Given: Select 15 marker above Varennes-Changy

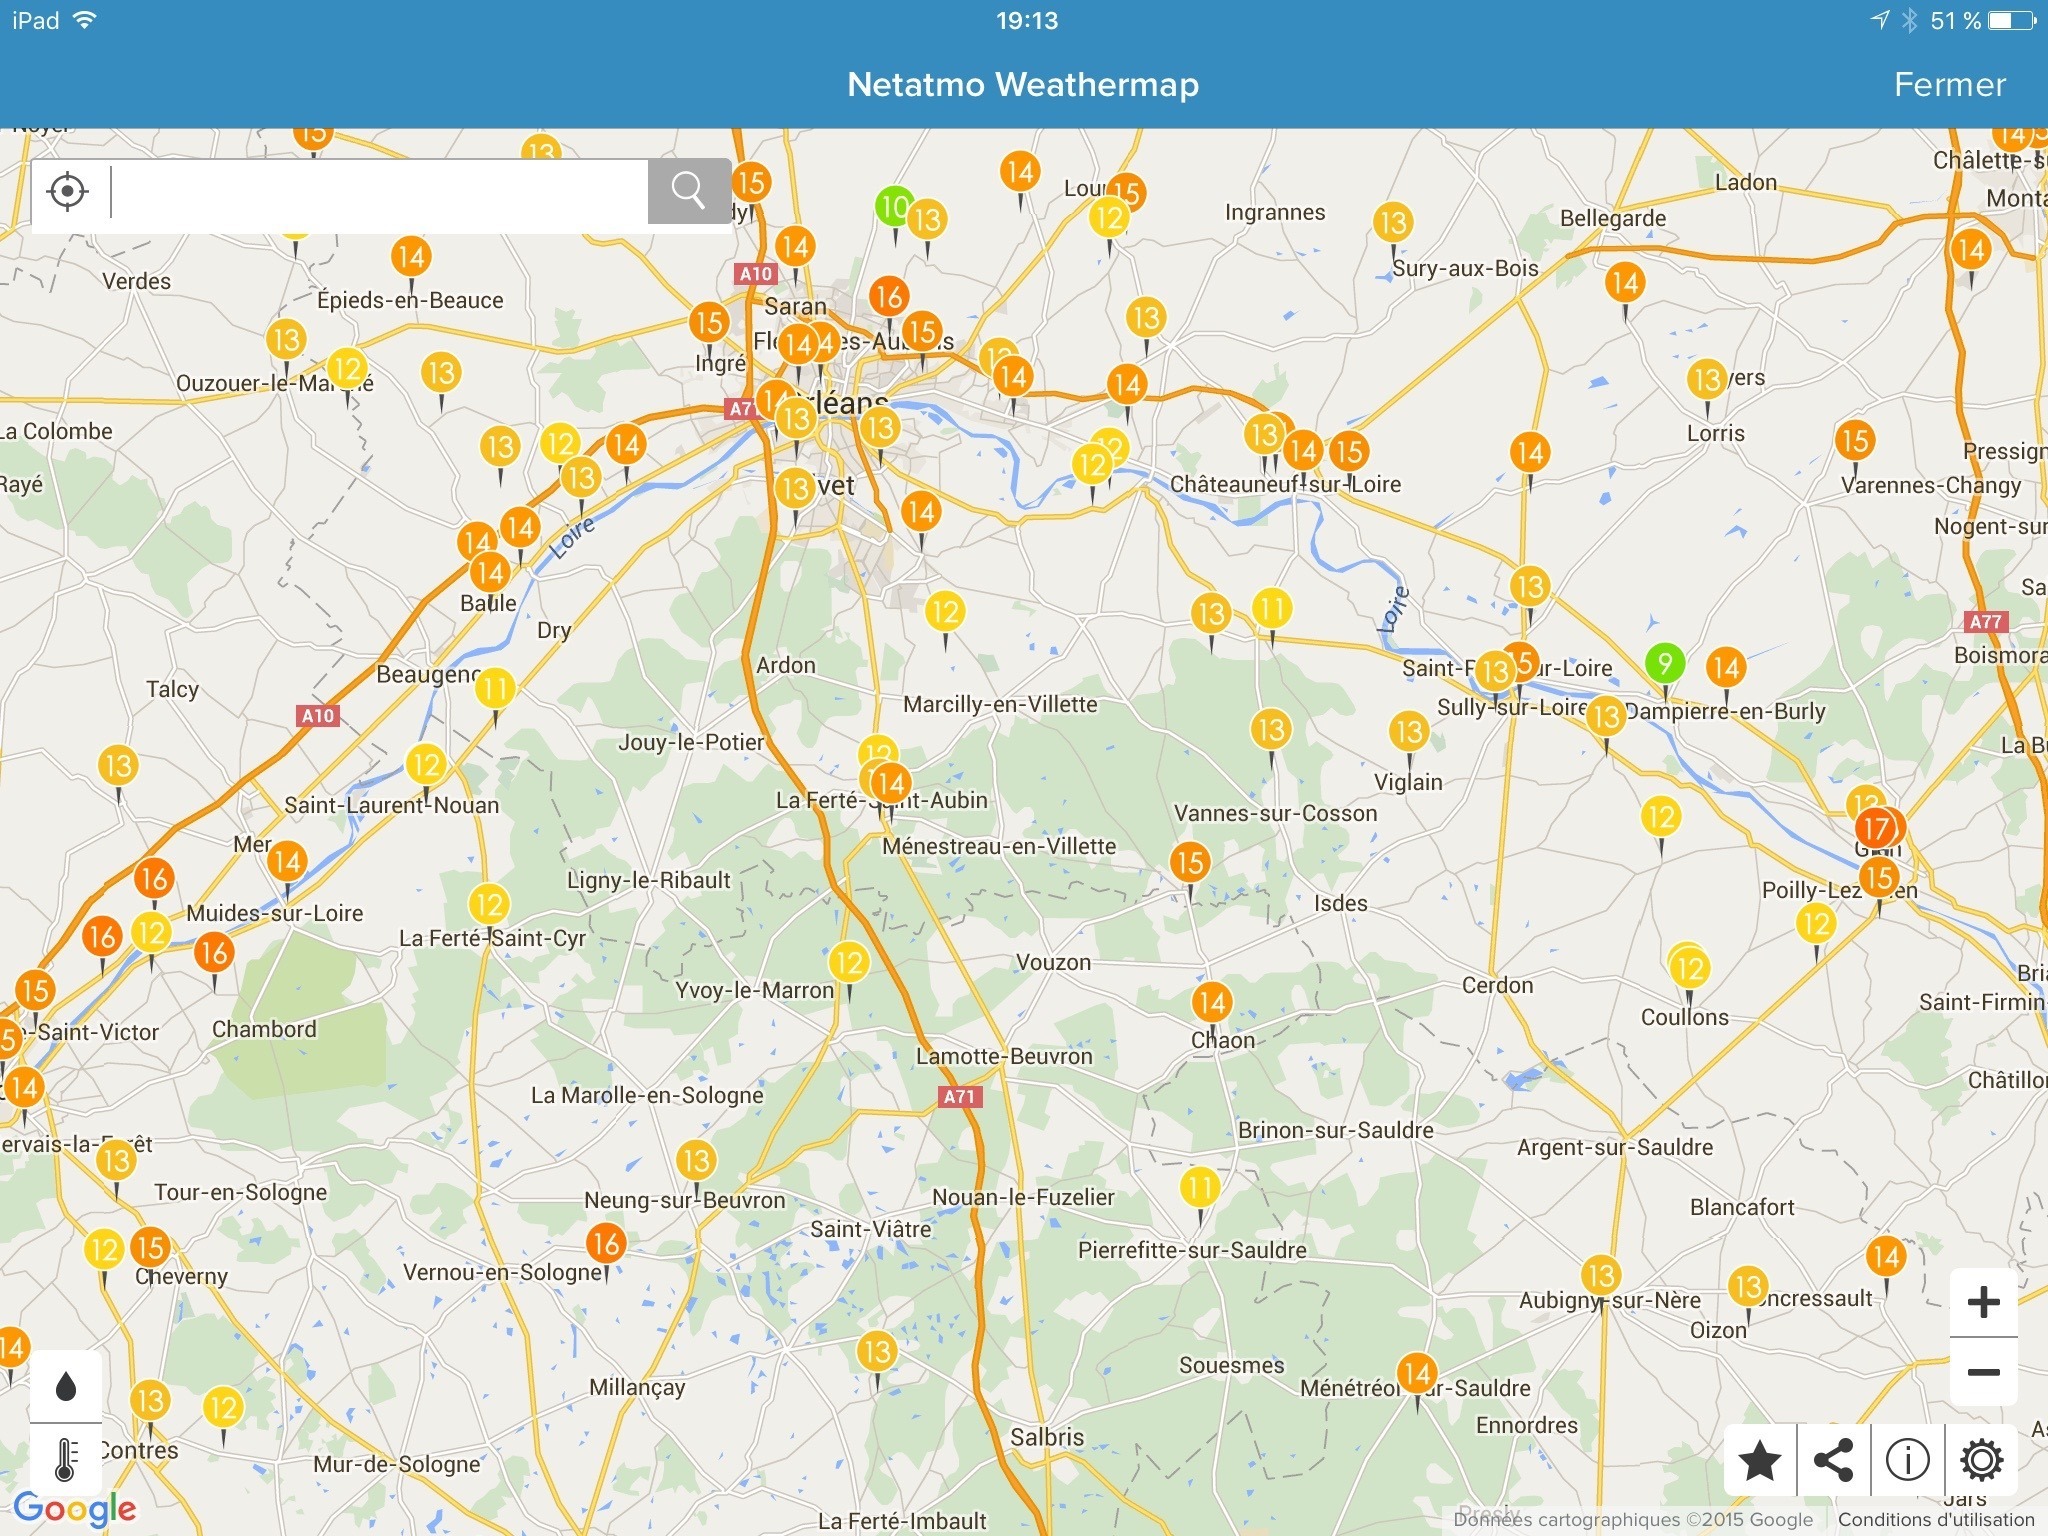Looking at the screenshot, I should pyautogui.click(x=1854, y=440).
